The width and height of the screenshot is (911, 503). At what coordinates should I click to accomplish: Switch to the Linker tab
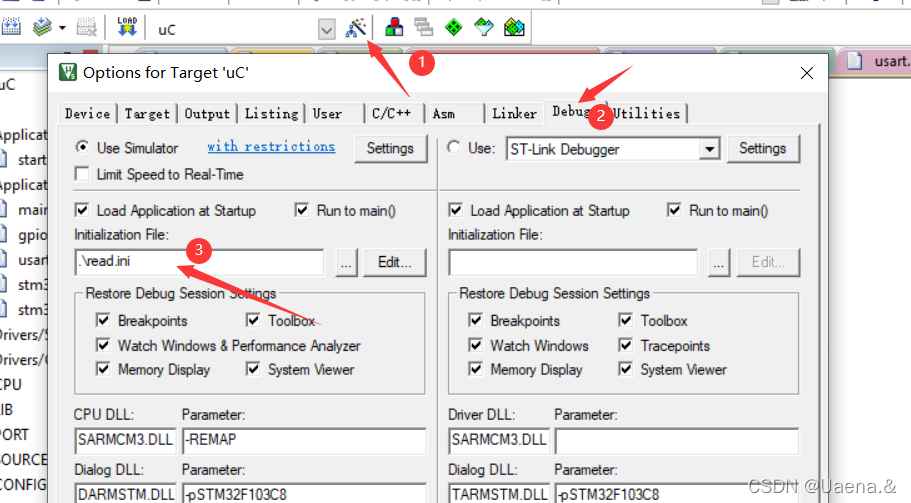pyautogui.click(x=515, y=114)
